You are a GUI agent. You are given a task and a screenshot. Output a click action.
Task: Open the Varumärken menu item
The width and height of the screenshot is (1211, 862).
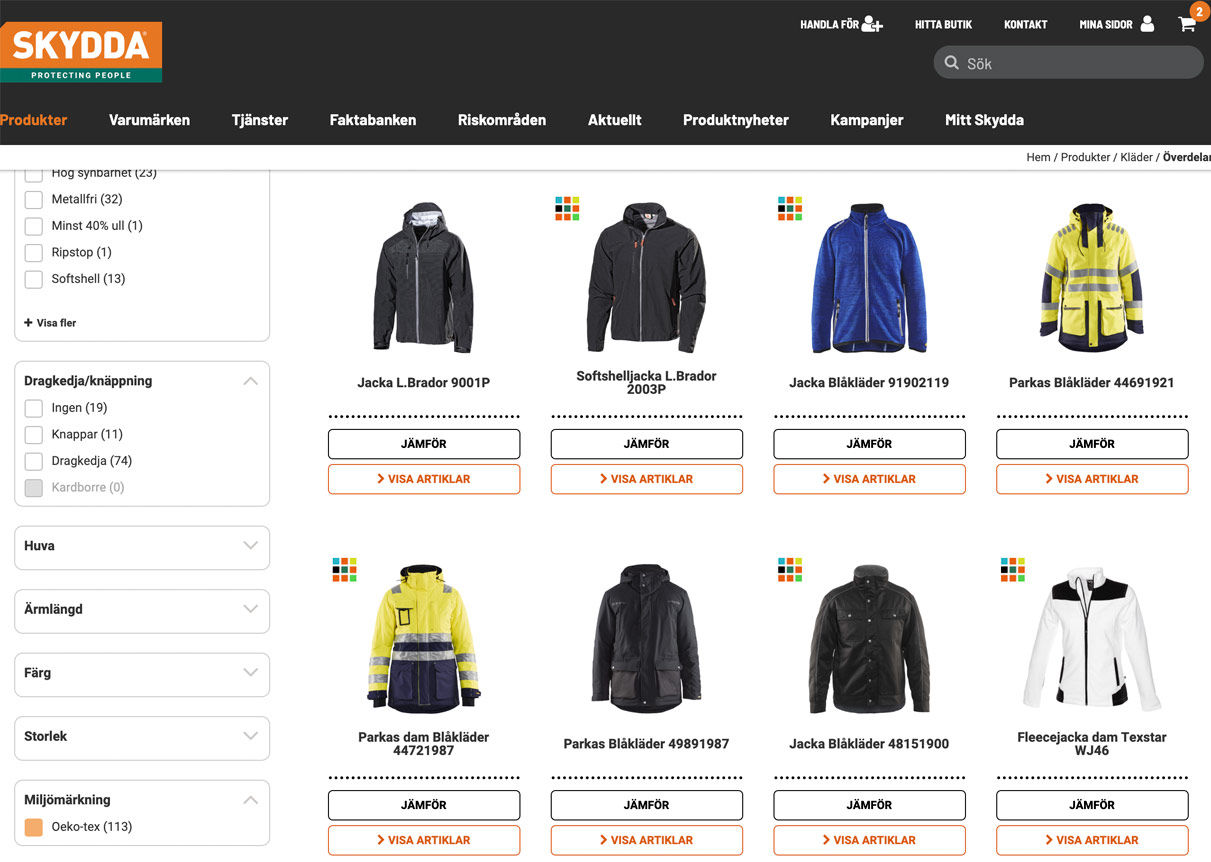tap(149, 120)
